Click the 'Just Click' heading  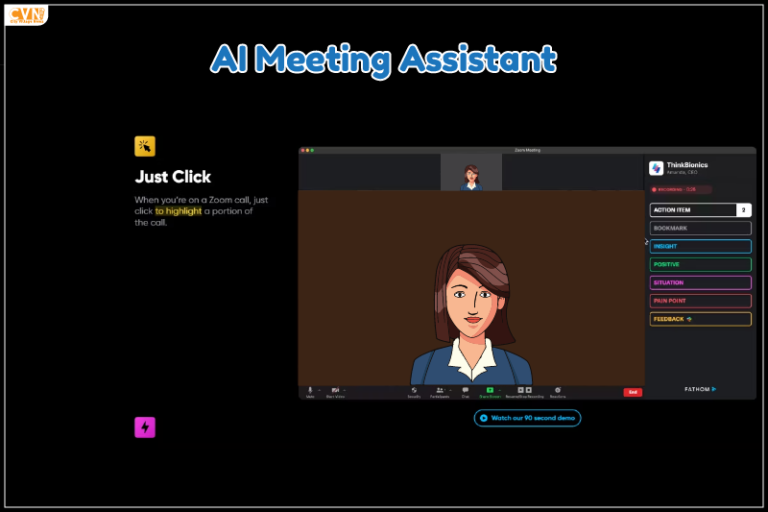pyautogui.click(x=173, y=177)
